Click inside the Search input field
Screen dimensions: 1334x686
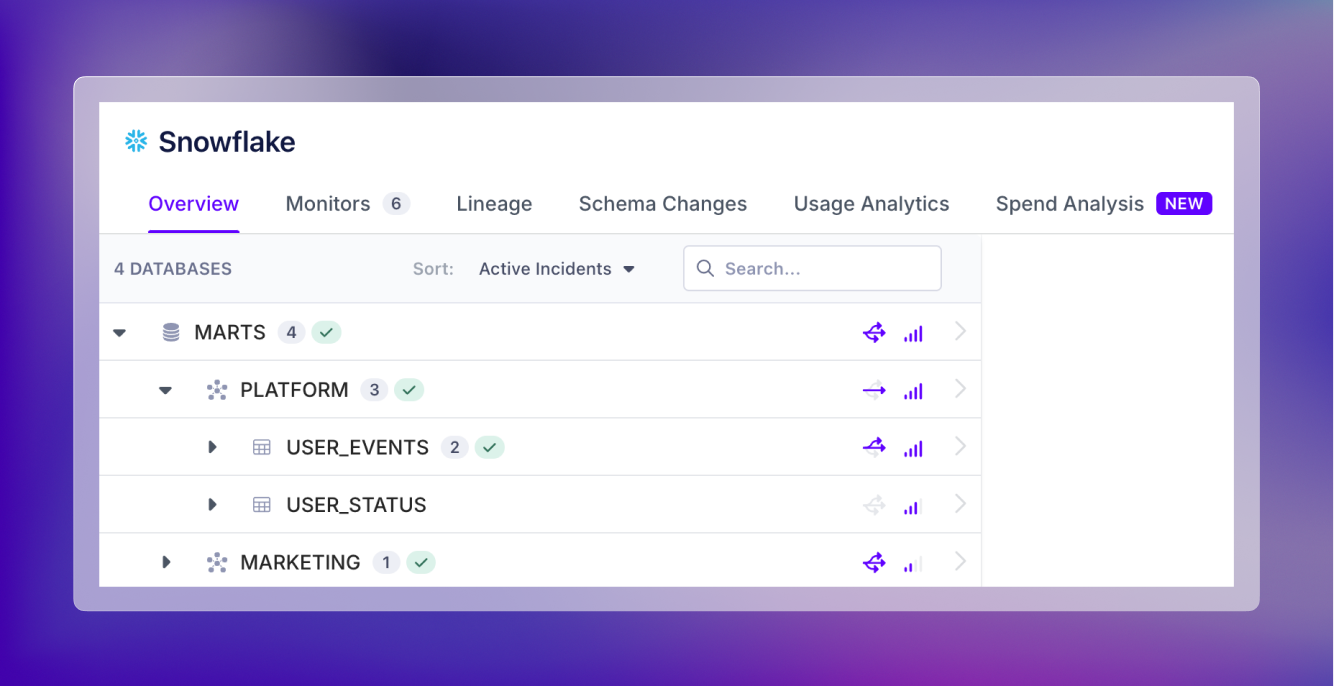pyautogui.click(x=812, y=268)
